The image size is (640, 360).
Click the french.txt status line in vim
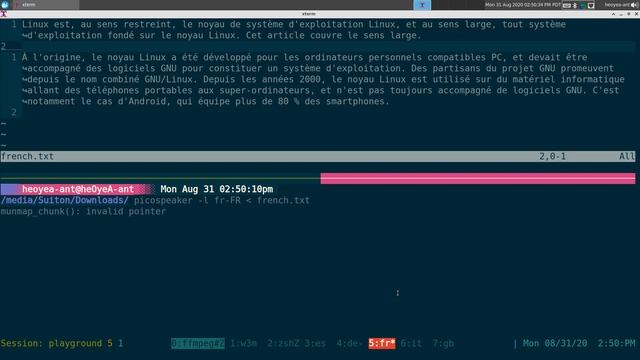pos(318,156)
